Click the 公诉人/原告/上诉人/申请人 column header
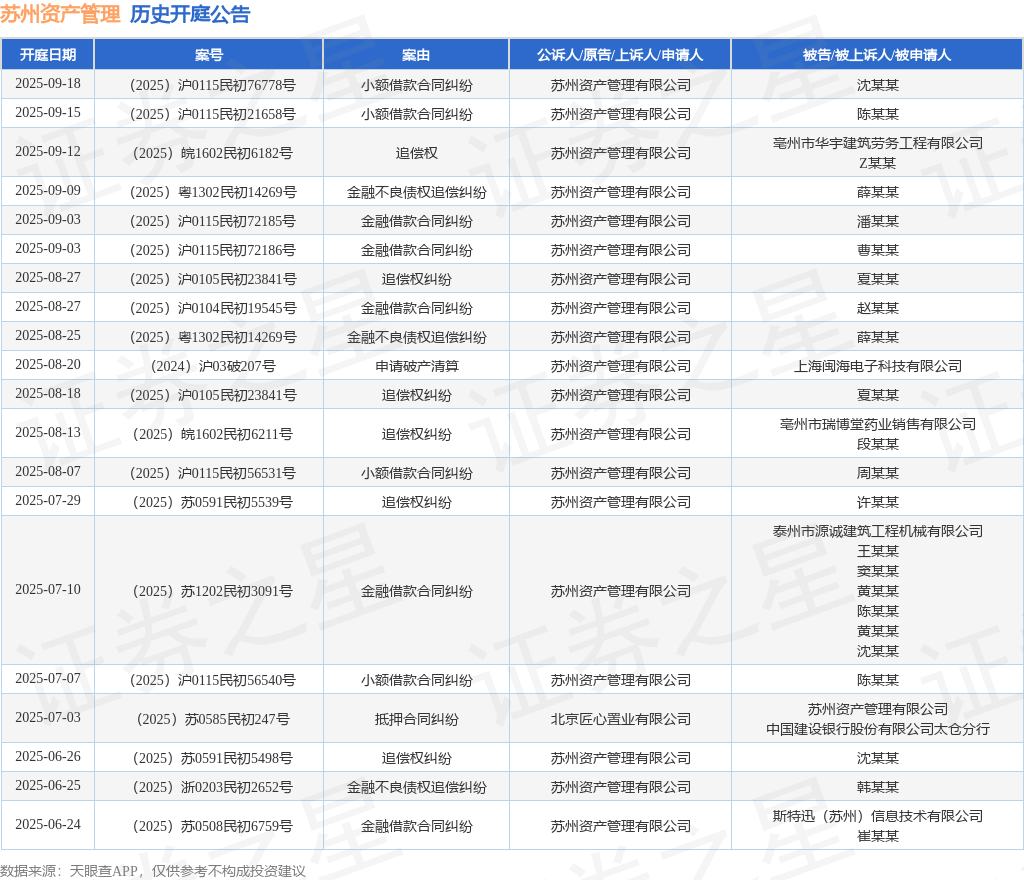The image size is (1024, 880). point(620,55)
